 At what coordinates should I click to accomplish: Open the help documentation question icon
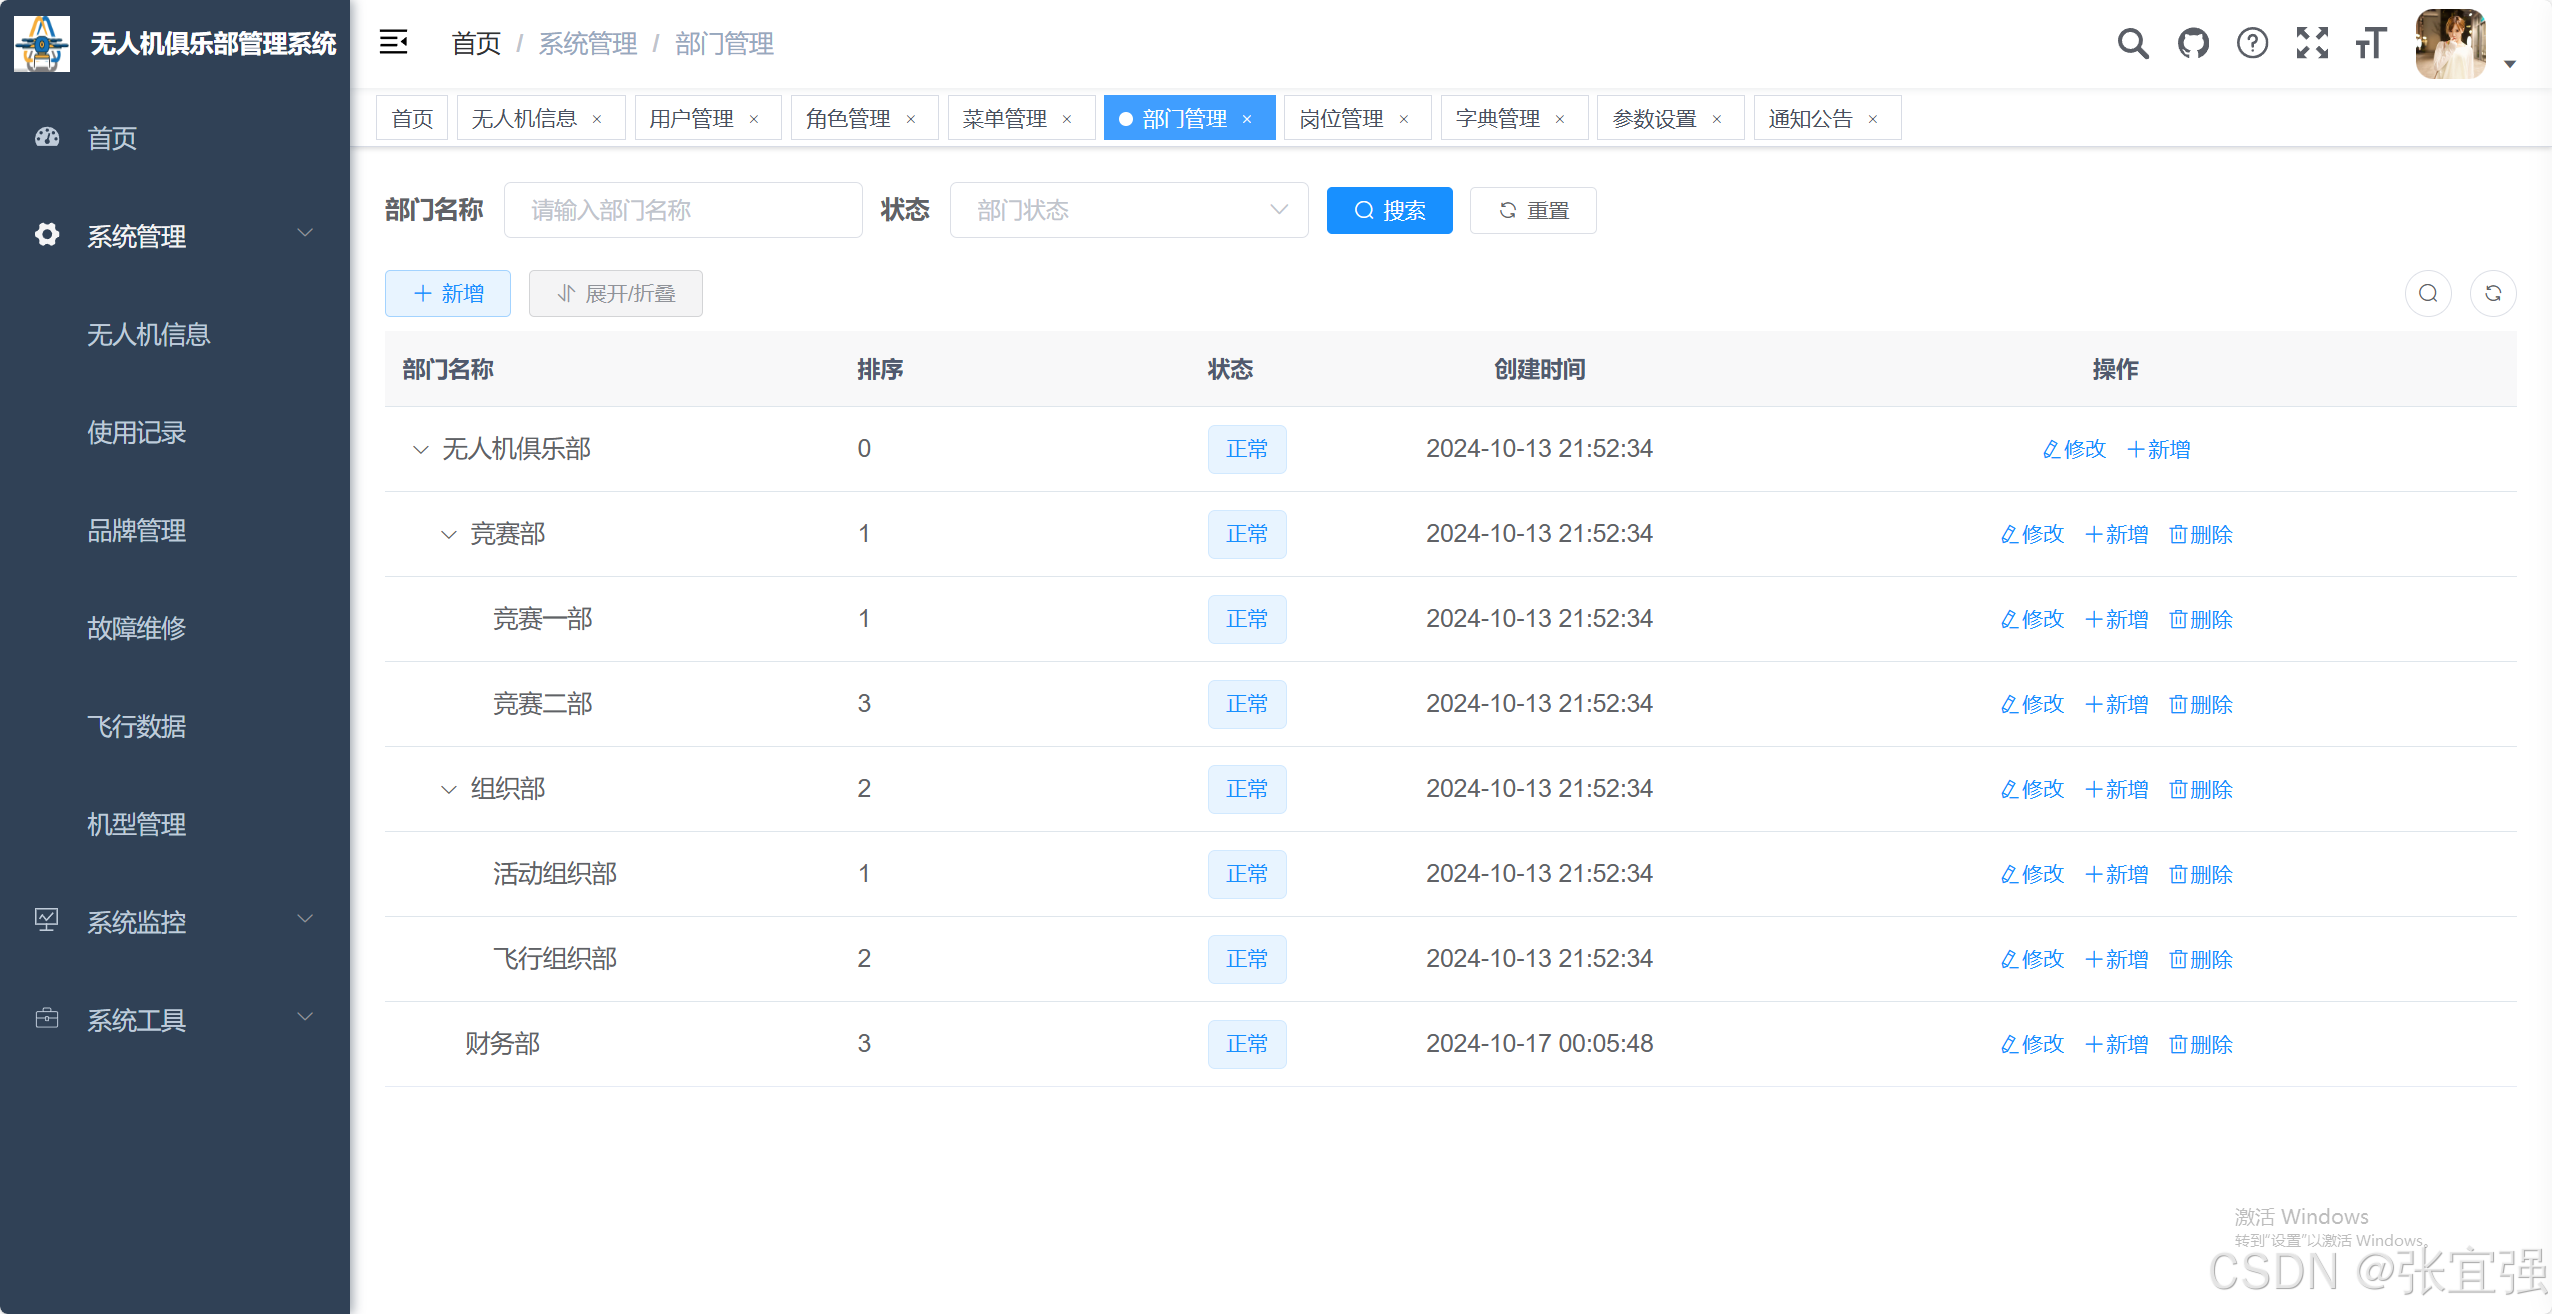tap(2252, 43)
